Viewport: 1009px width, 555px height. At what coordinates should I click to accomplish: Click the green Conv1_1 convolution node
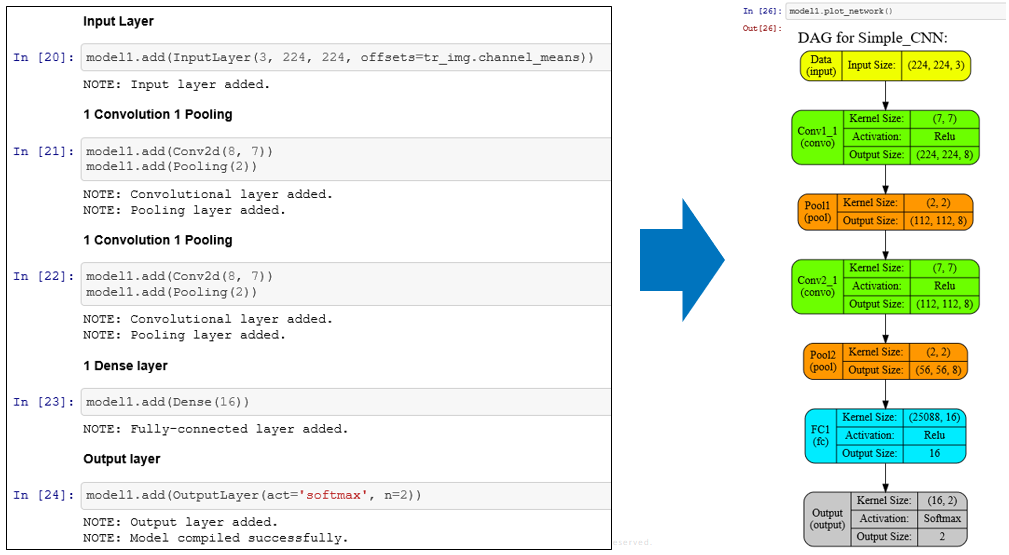point(885,137)
